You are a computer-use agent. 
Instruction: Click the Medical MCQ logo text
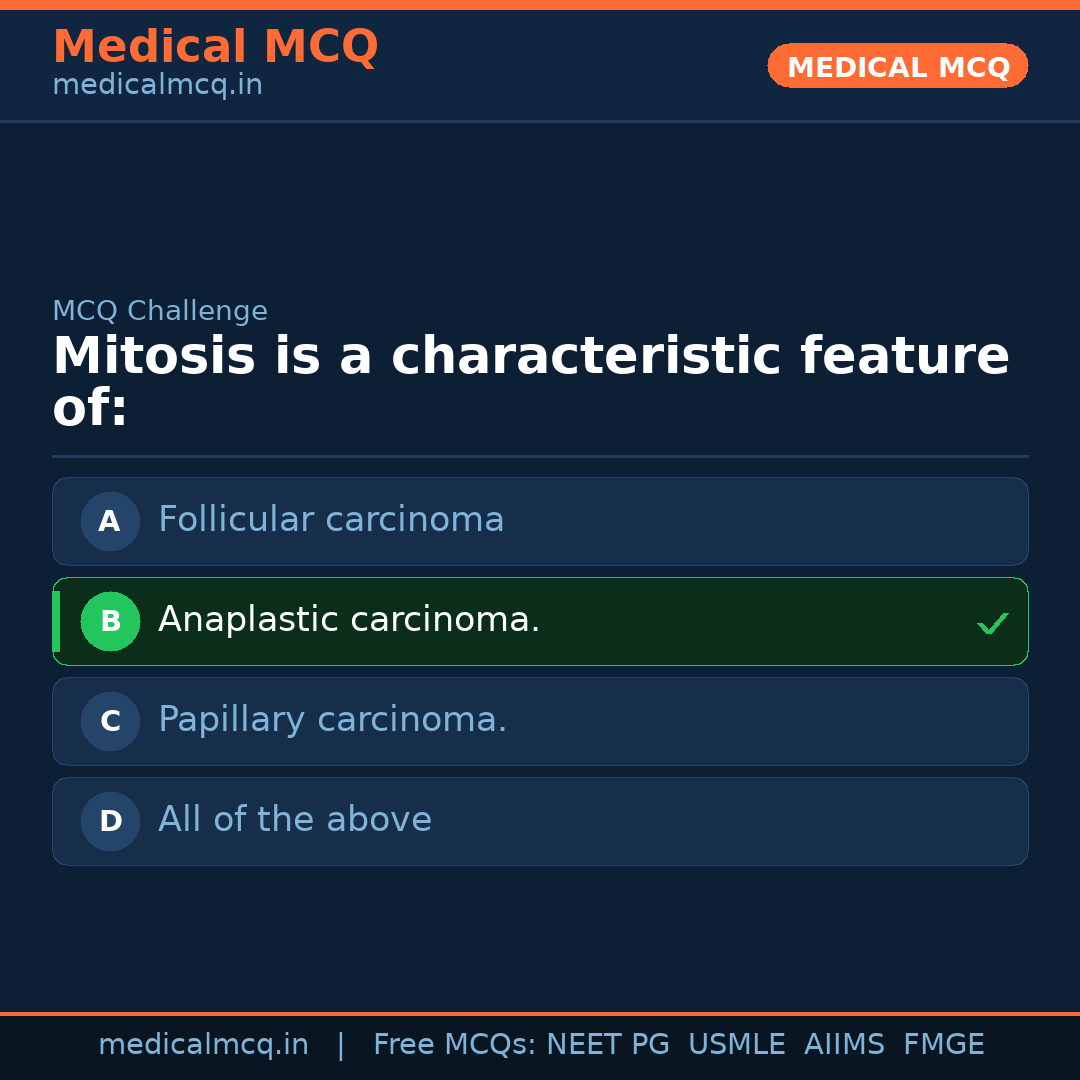pyautogui.click(x=215, y=46)
